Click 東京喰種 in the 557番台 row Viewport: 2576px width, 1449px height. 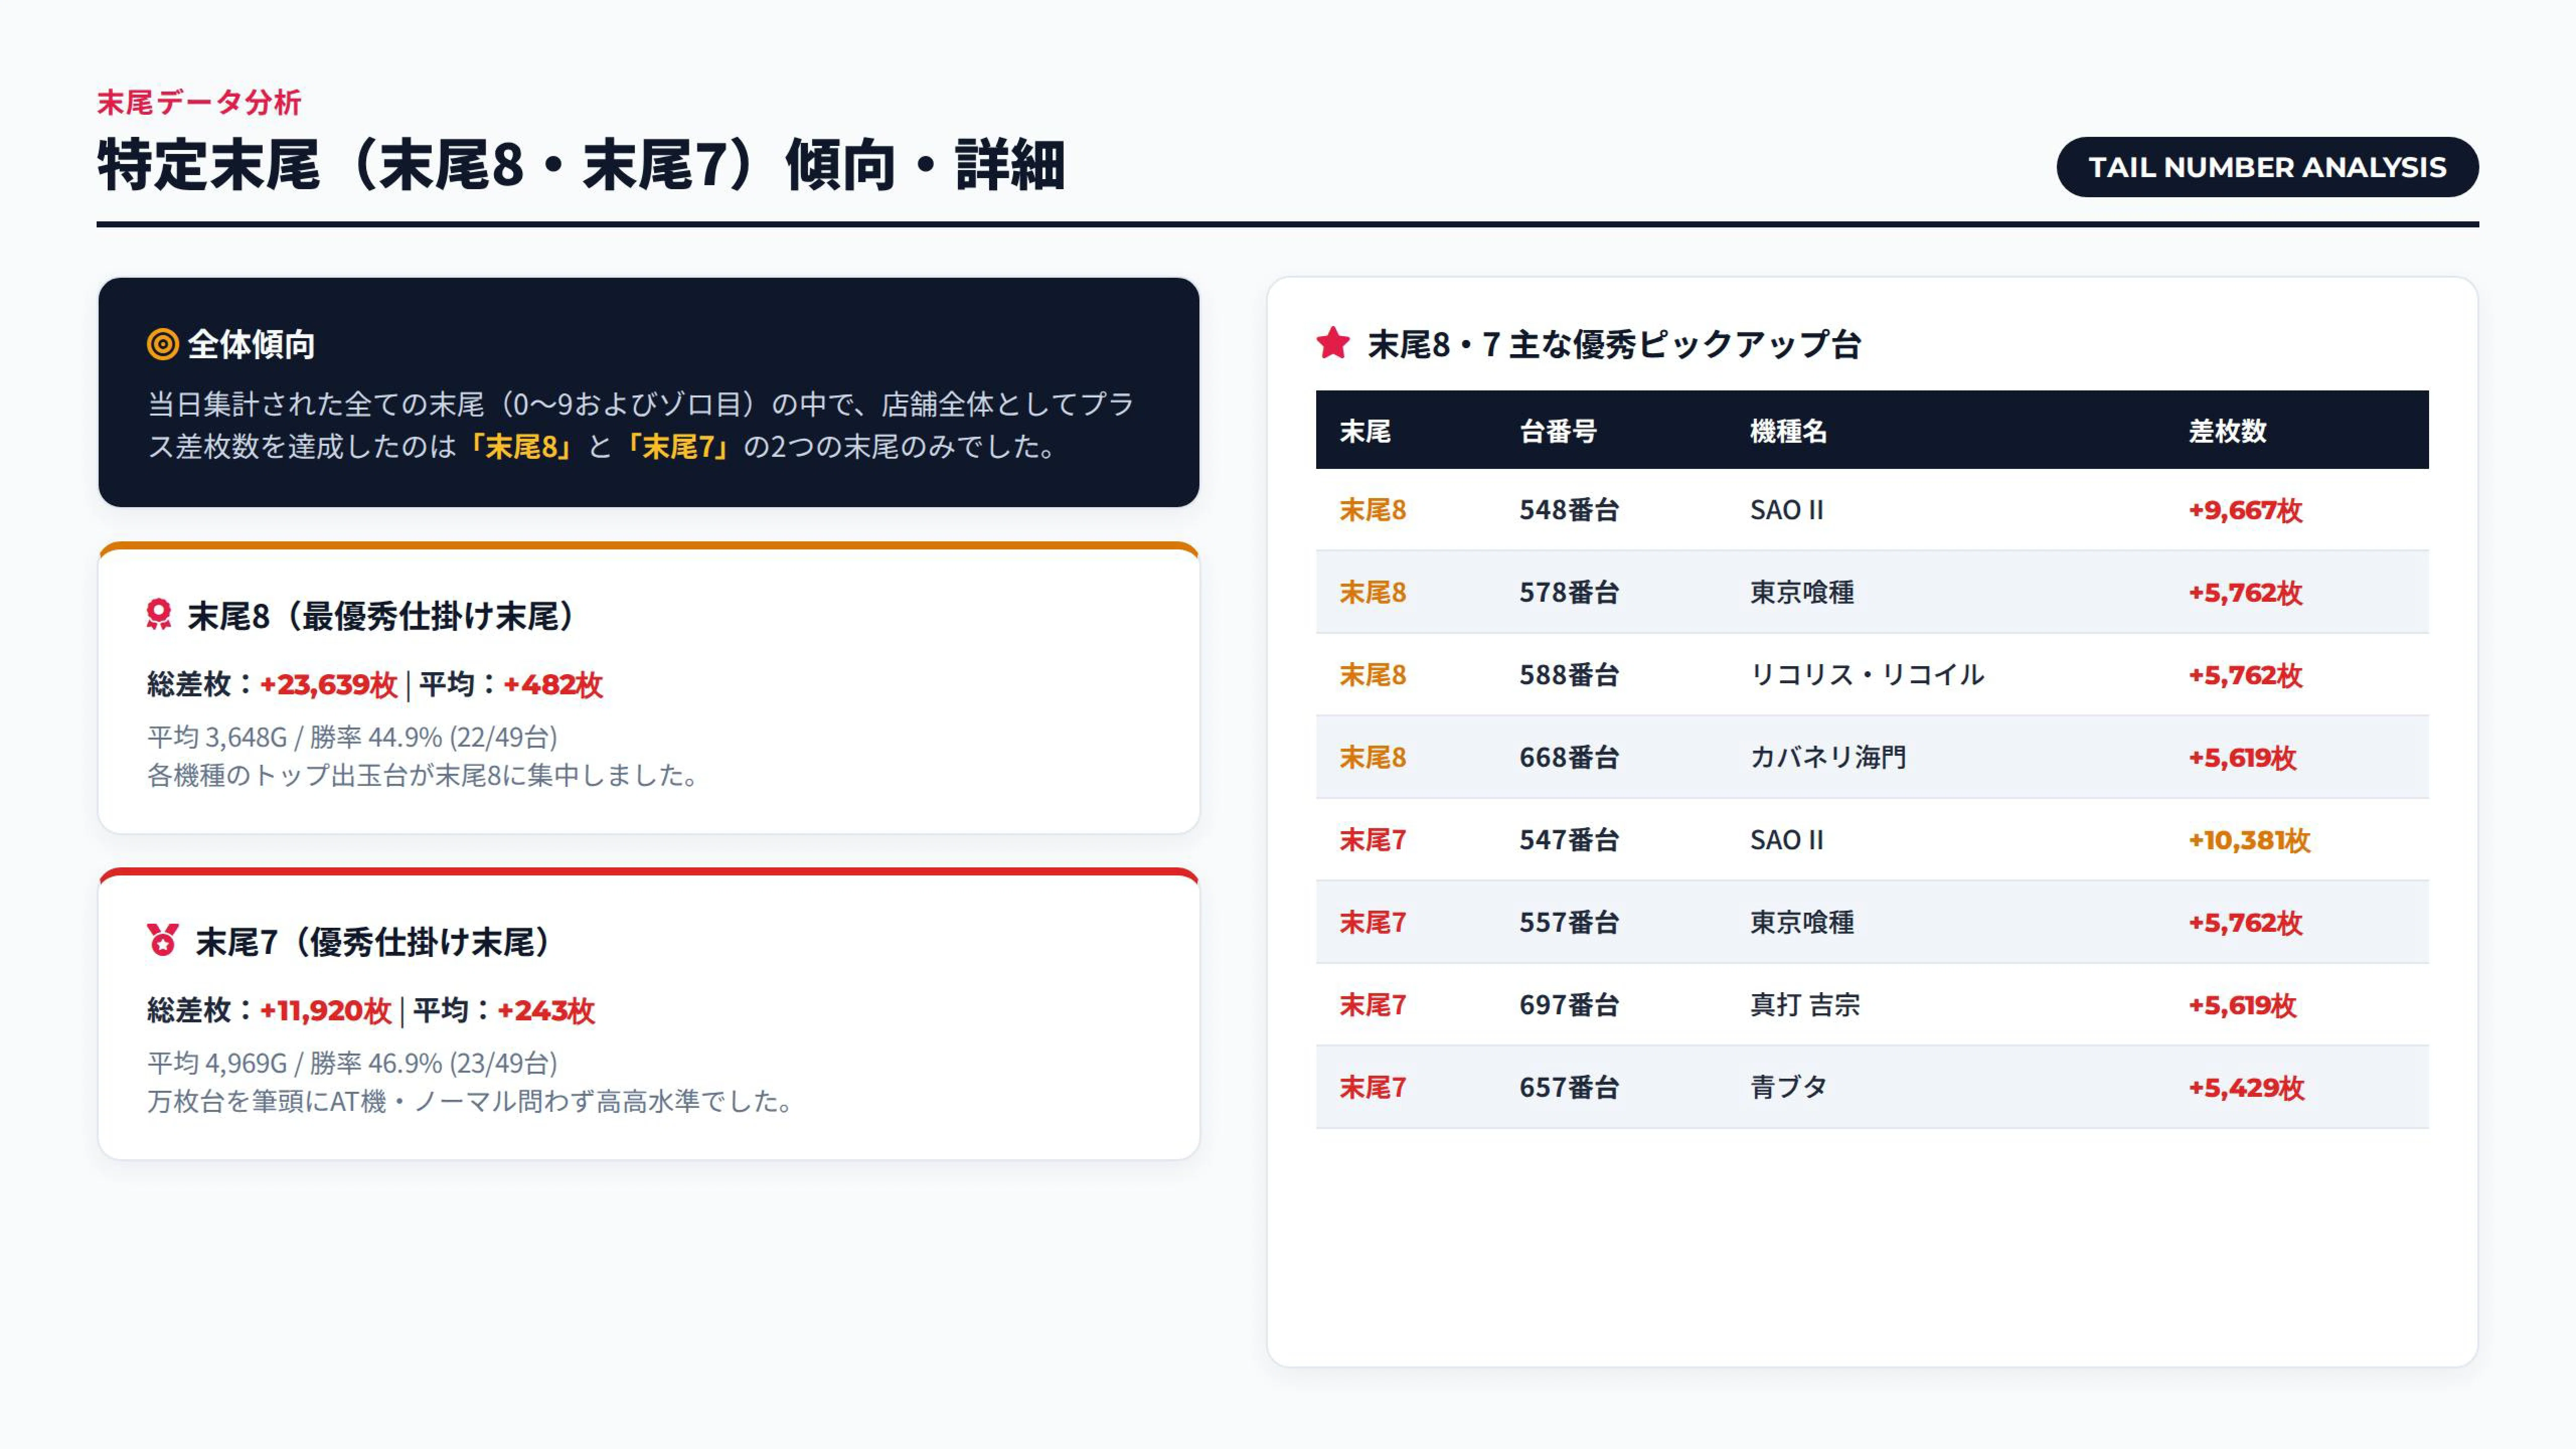point(1802,922)
